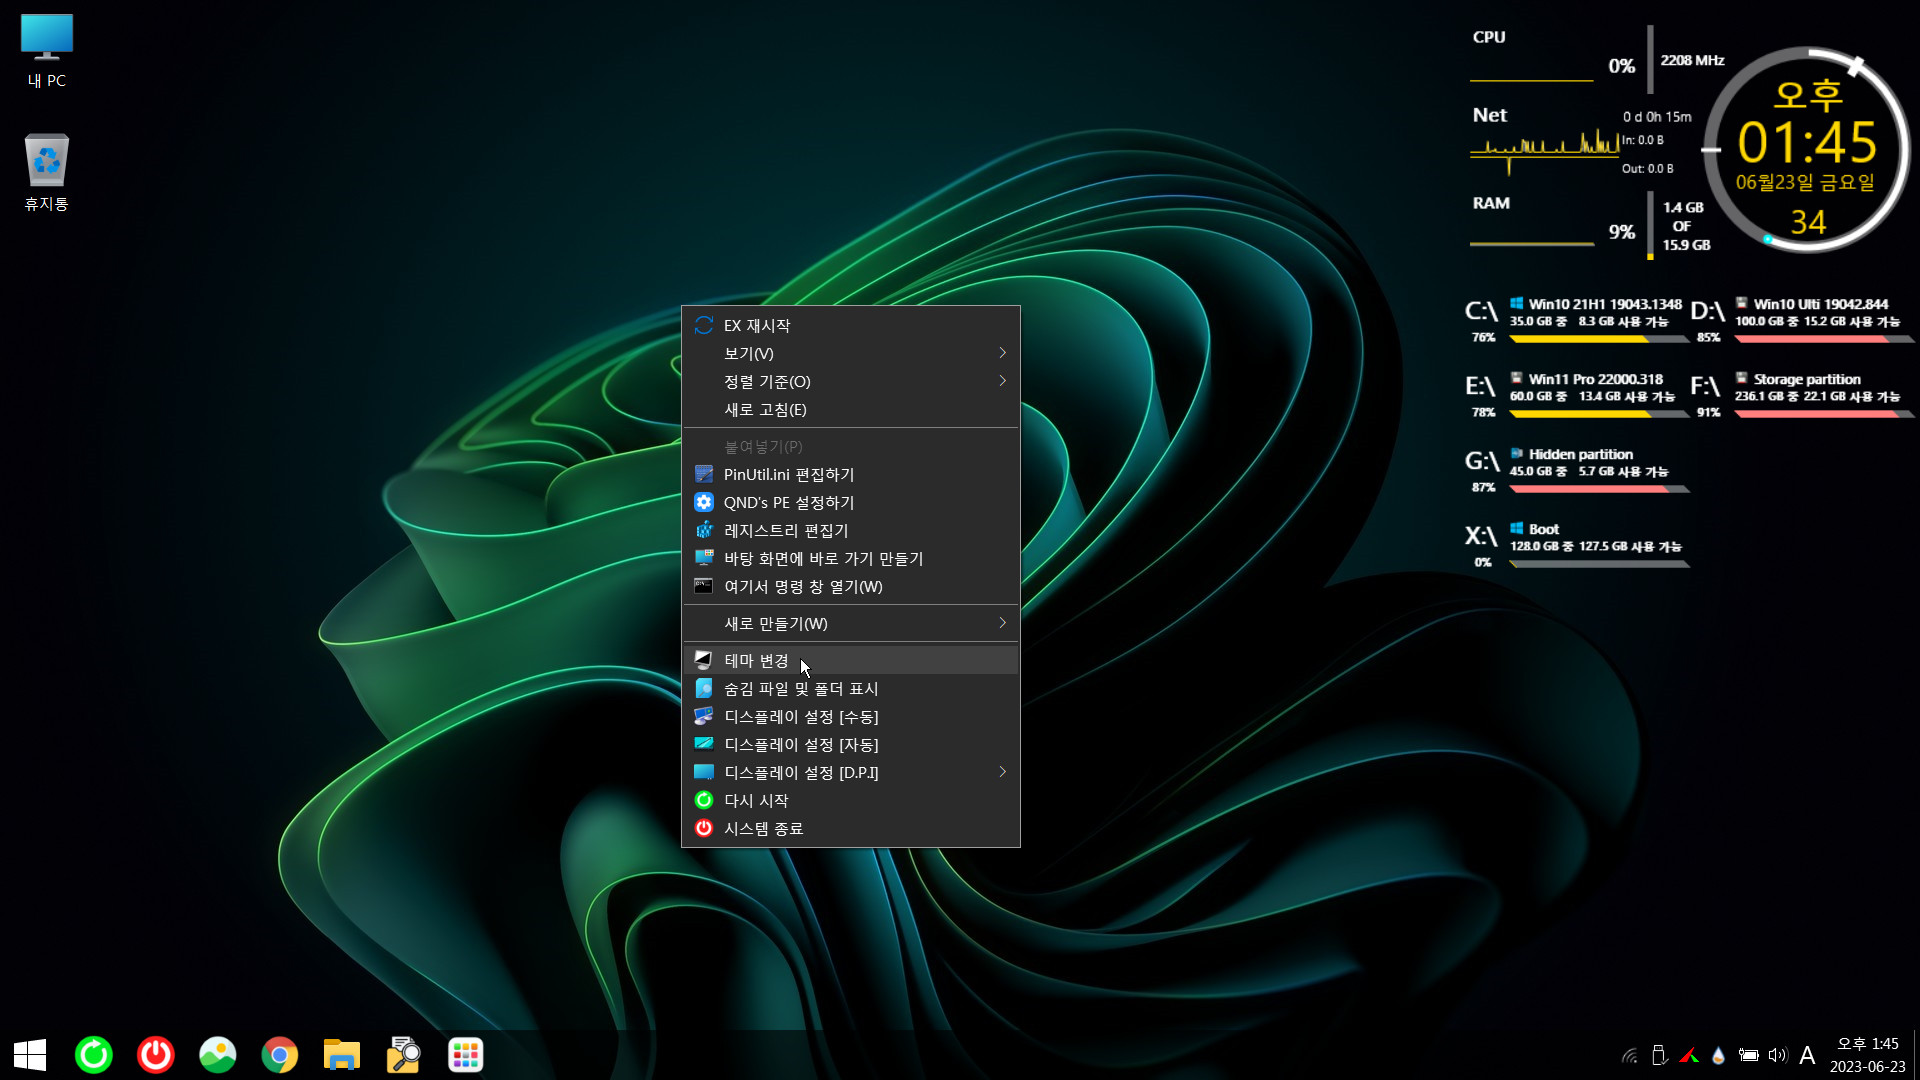Screen dimensions: 1920x1080
Task: Launch Chrome from the taskbar
Action: point(280,1055)
